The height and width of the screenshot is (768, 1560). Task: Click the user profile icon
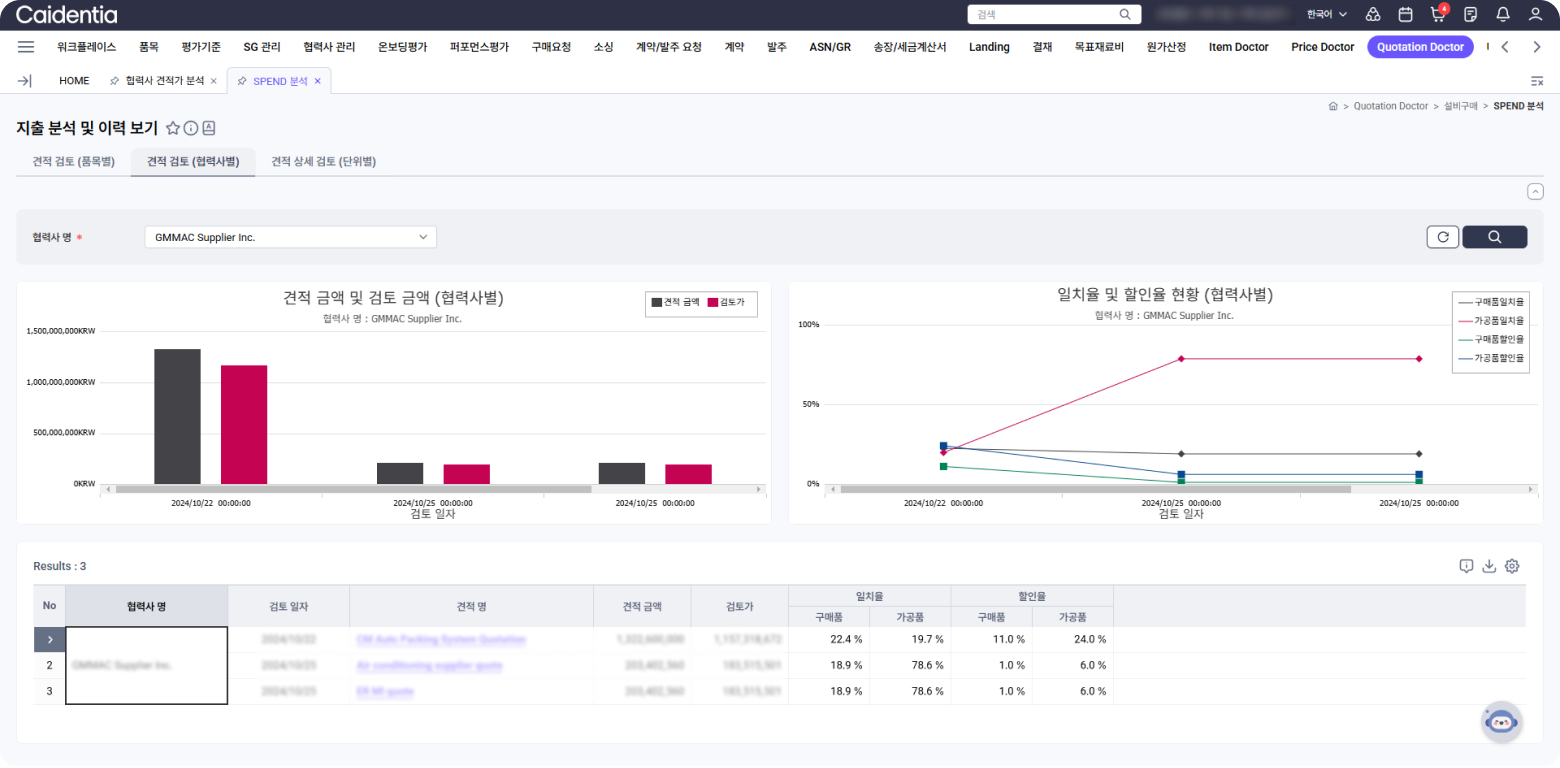[x=1535, y=14]
